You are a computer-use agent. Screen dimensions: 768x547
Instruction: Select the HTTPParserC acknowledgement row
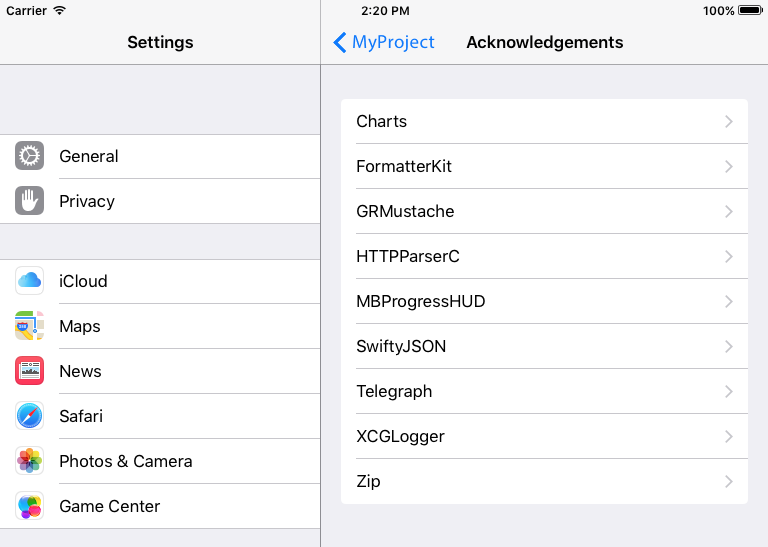click(408, 256)
